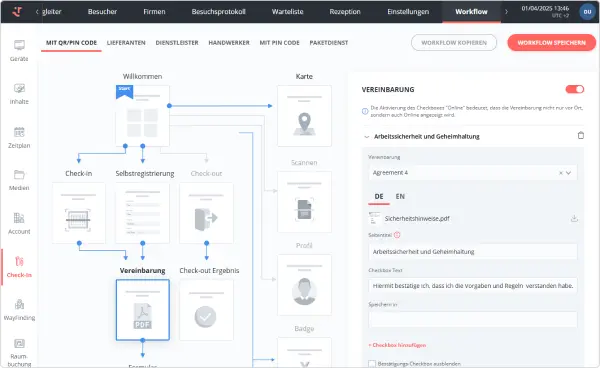The image size is (600, 368).
Task: Open Check-In in the sidebar
Action: click(x=19, y=267)
